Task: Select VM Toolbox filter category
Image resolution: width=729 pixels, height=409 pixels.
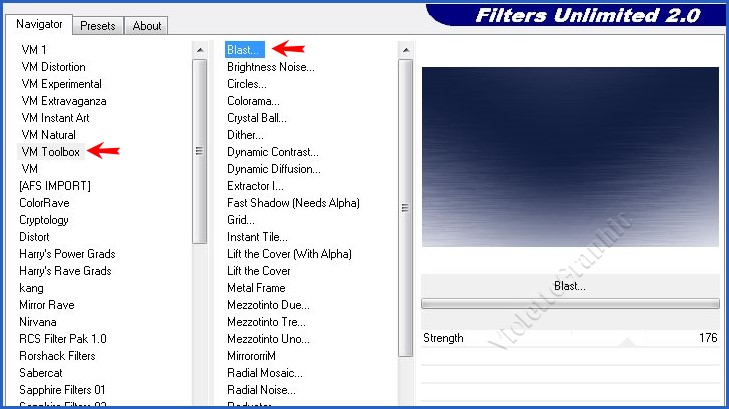Action: pos(50,152)
